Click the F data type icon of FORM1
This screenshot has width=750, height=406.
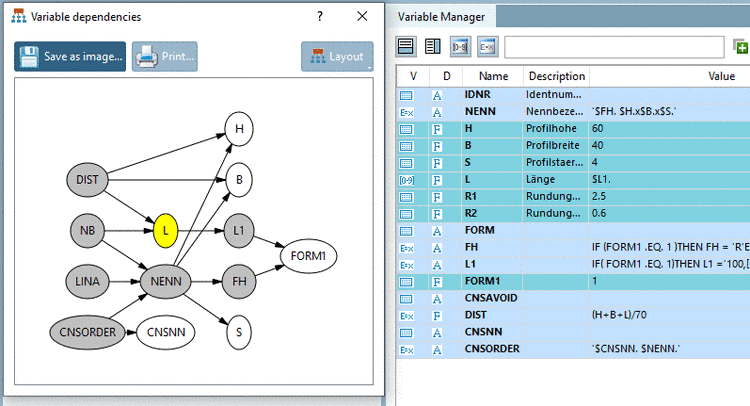click(x=437, y=282)
